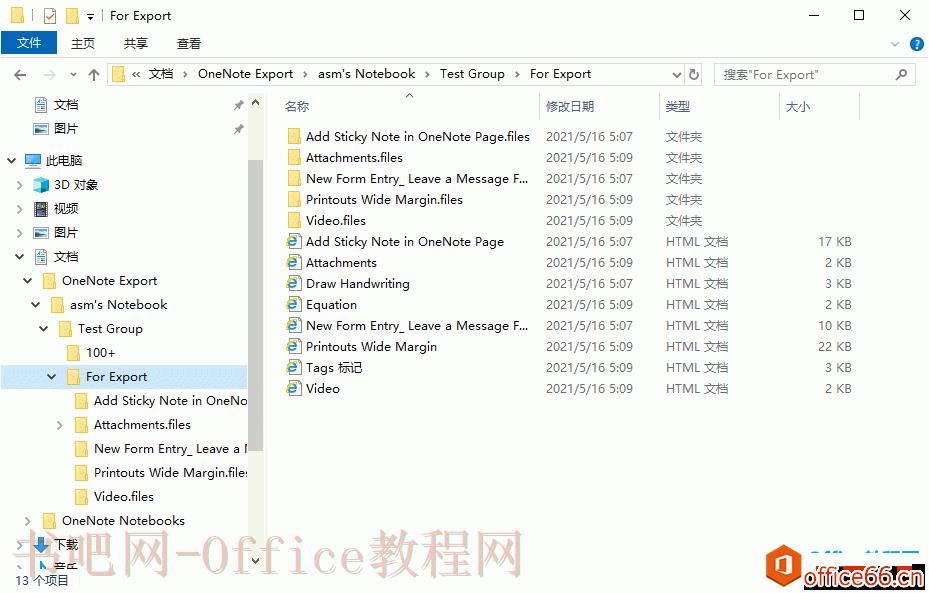The width and height of the screenshot is (929, 593).
Task: Click Test Group in address breadcrumb
Action: [472, 74]
